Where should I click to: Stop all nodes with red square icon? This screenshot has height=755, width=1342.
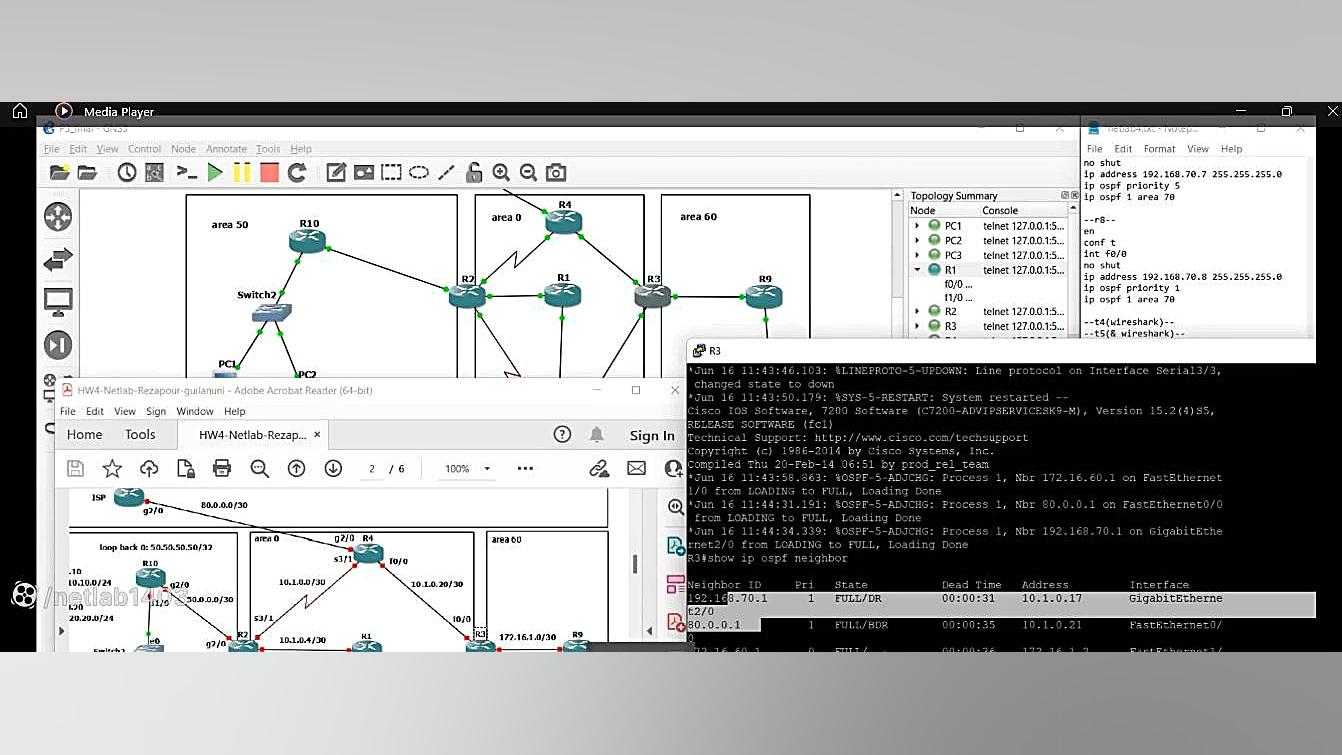click(269, 172)
